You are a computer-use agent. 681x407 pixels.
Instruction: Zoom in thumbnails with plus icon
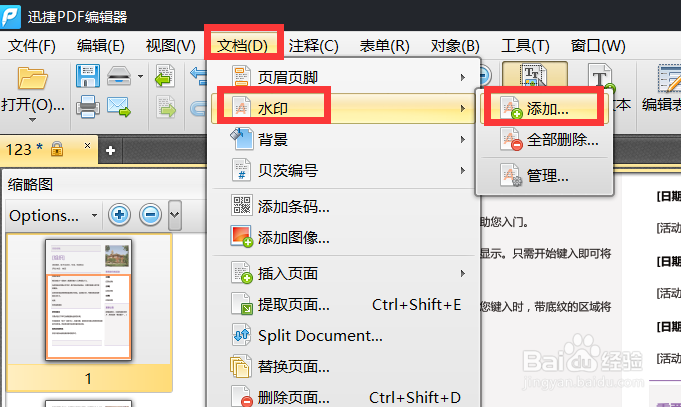pyautogui.click(x=119, y=215)
